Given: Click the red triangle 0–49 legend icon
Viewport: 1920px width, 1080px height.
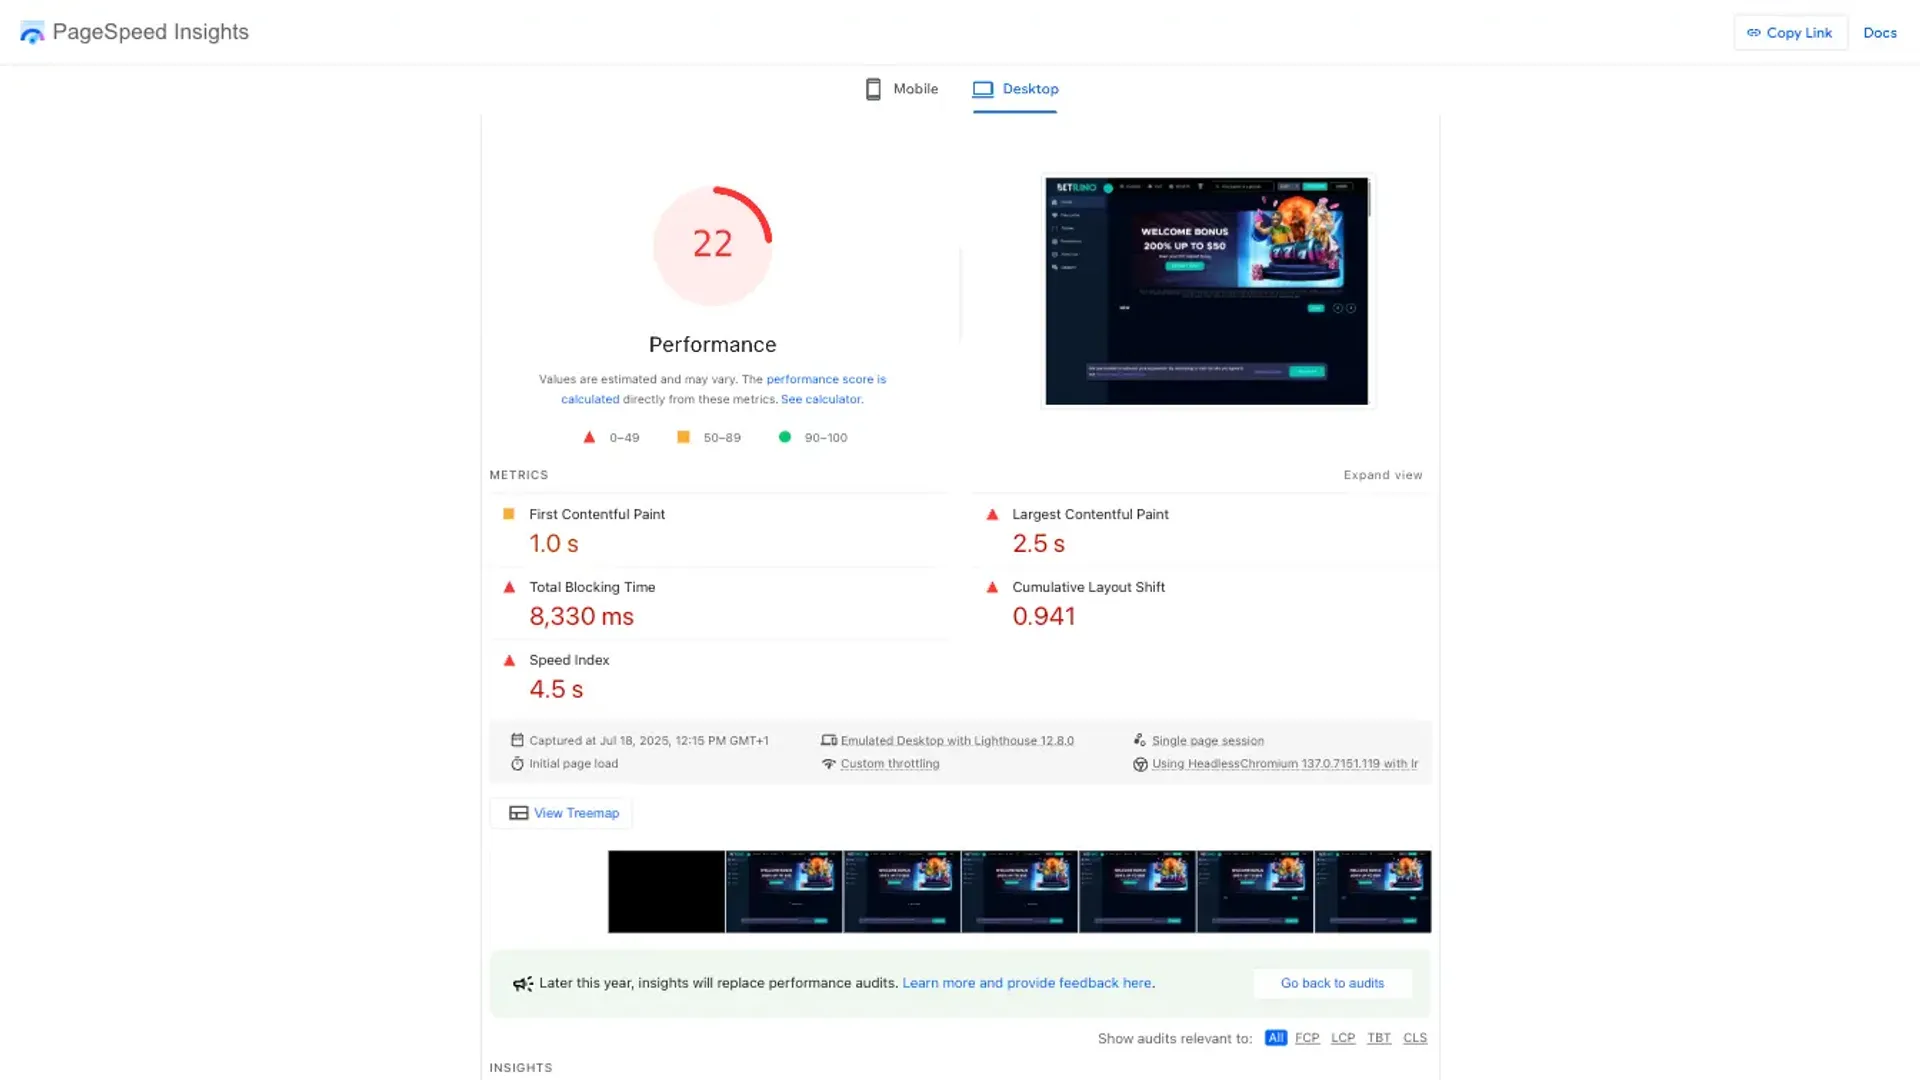Looking at the screenshot, I should tap(589, 437).
